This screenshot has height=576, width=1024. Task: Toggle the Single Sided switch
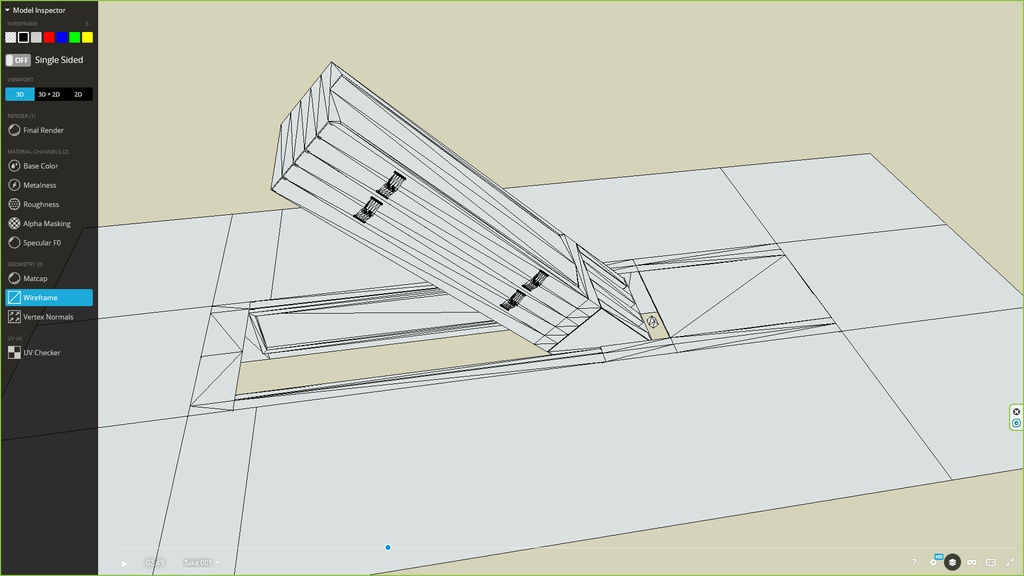(19, 60)
